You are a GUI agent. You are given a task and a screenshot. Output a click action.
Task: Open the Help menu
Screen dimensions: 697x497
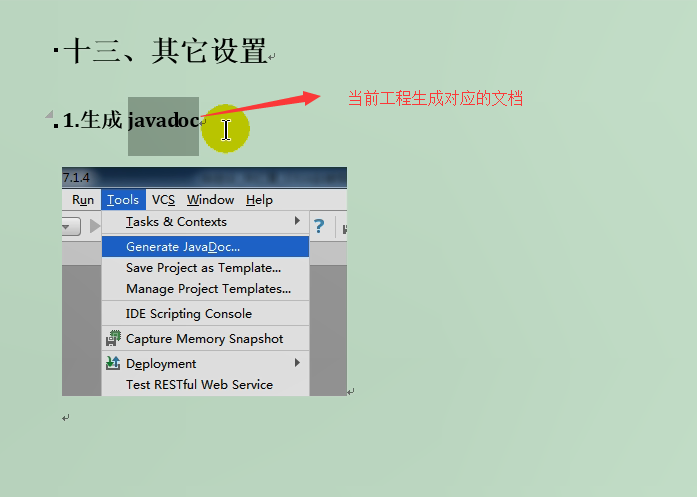[259, 200]
